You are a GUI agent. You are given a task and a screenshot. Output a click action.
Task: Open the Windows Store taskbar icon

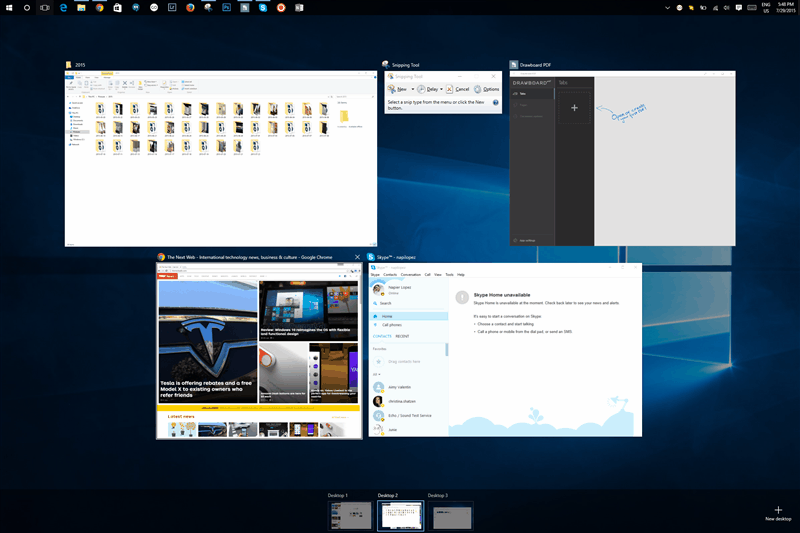click(117, 8)
